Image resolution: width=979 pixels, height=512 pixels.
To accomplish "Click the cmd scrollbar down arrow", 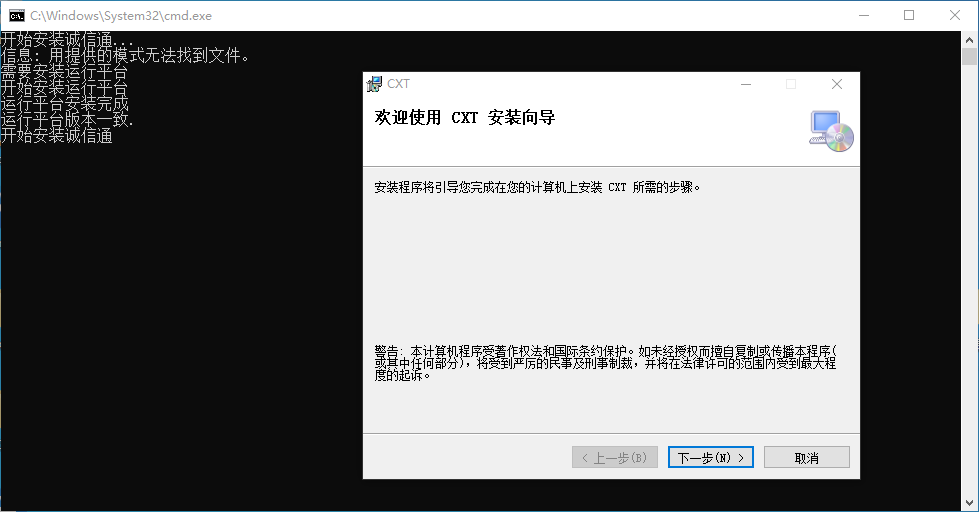I will [x=969, y=503].
